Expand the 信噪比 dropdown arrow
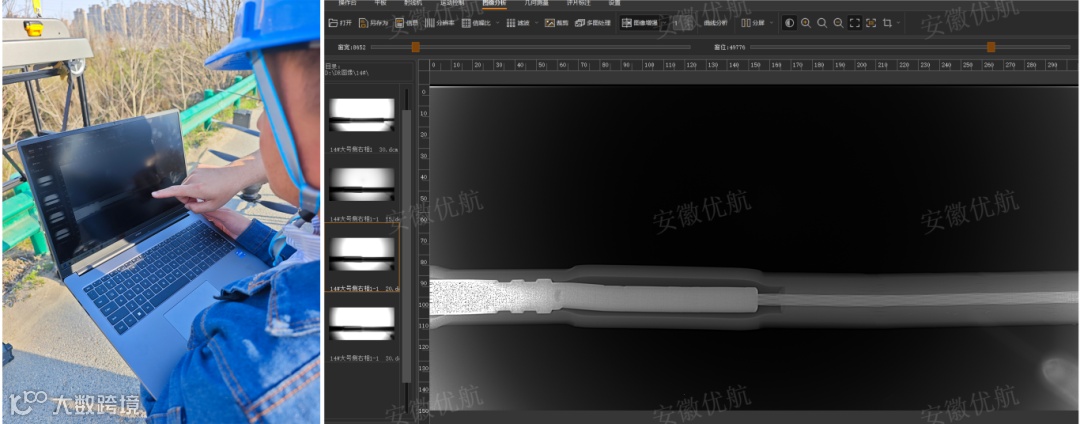 497,23
